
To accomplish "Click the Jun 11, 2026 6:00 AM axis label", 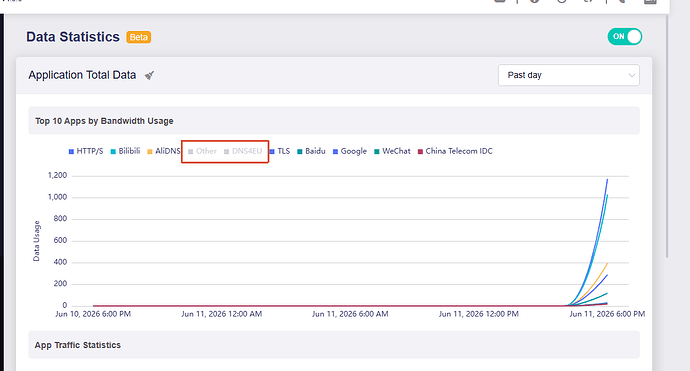I will tap(350, 314).
